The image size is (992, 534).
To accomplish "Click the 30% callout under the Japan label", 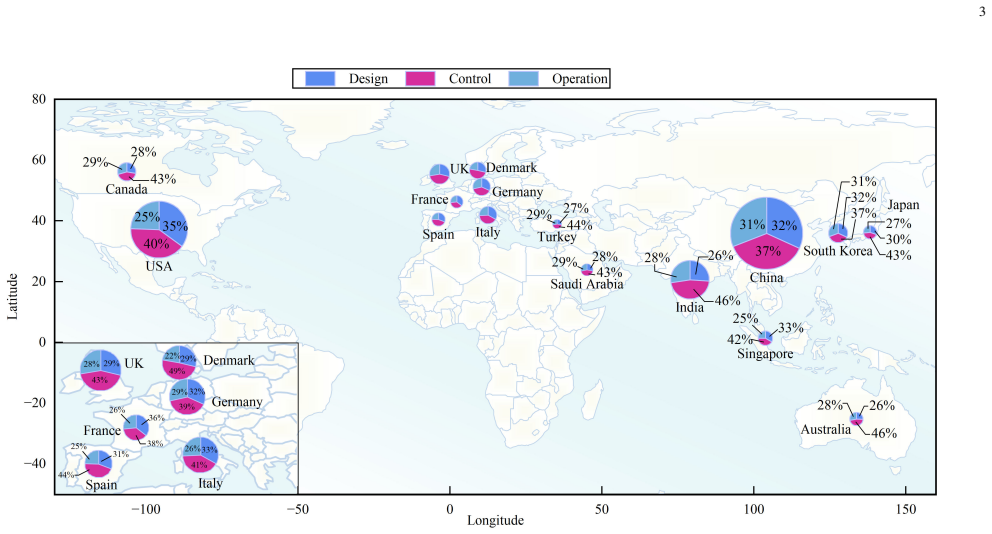I will pos(898,240).
